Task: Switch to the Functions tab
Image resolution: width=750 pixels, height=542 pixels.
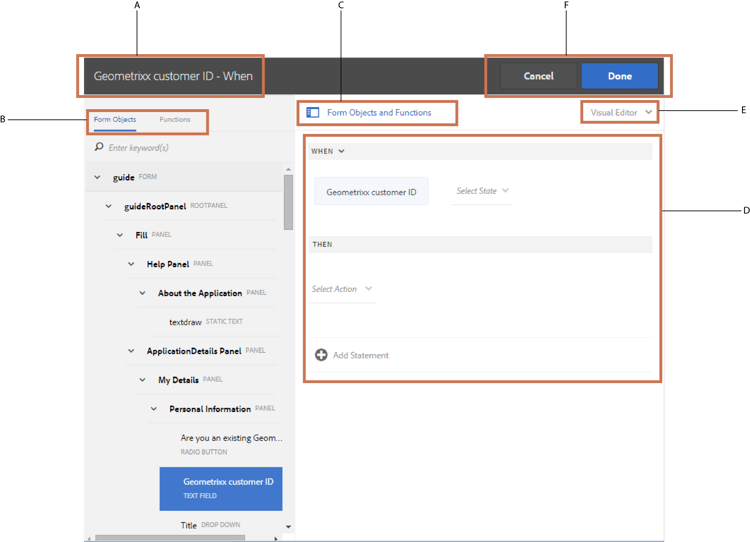Action: [175, 120]
